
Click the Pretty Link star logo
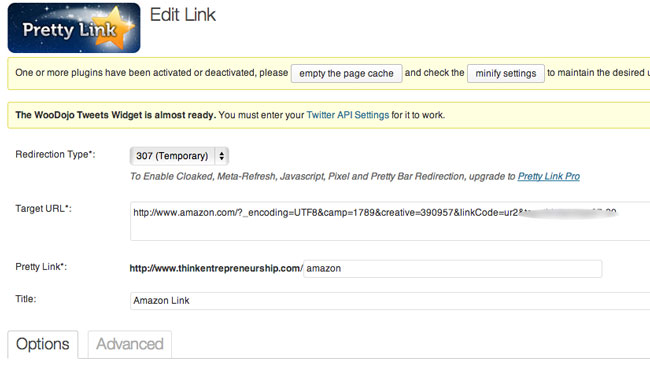[x=74, y=28]
